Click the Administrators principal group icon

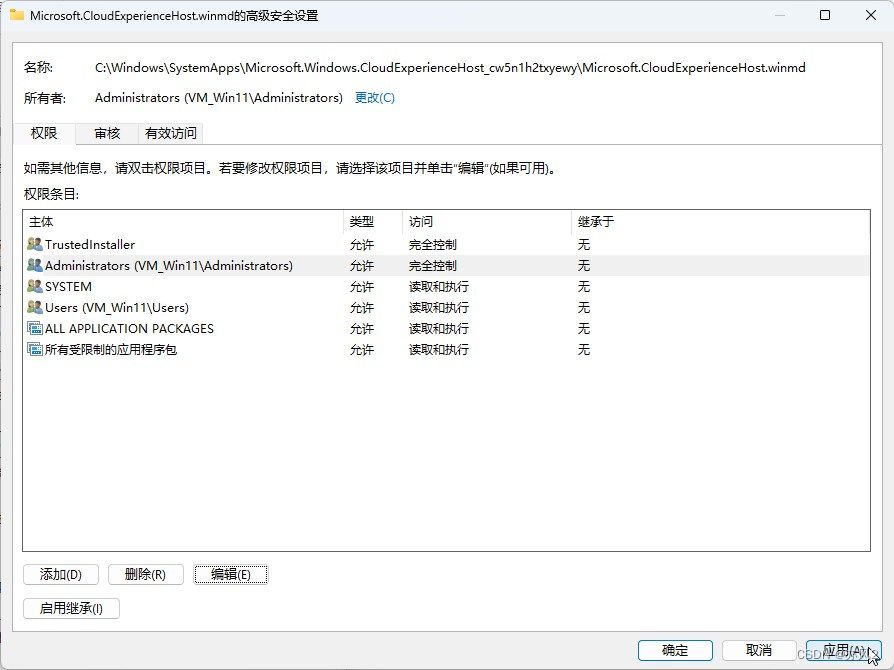35,266
